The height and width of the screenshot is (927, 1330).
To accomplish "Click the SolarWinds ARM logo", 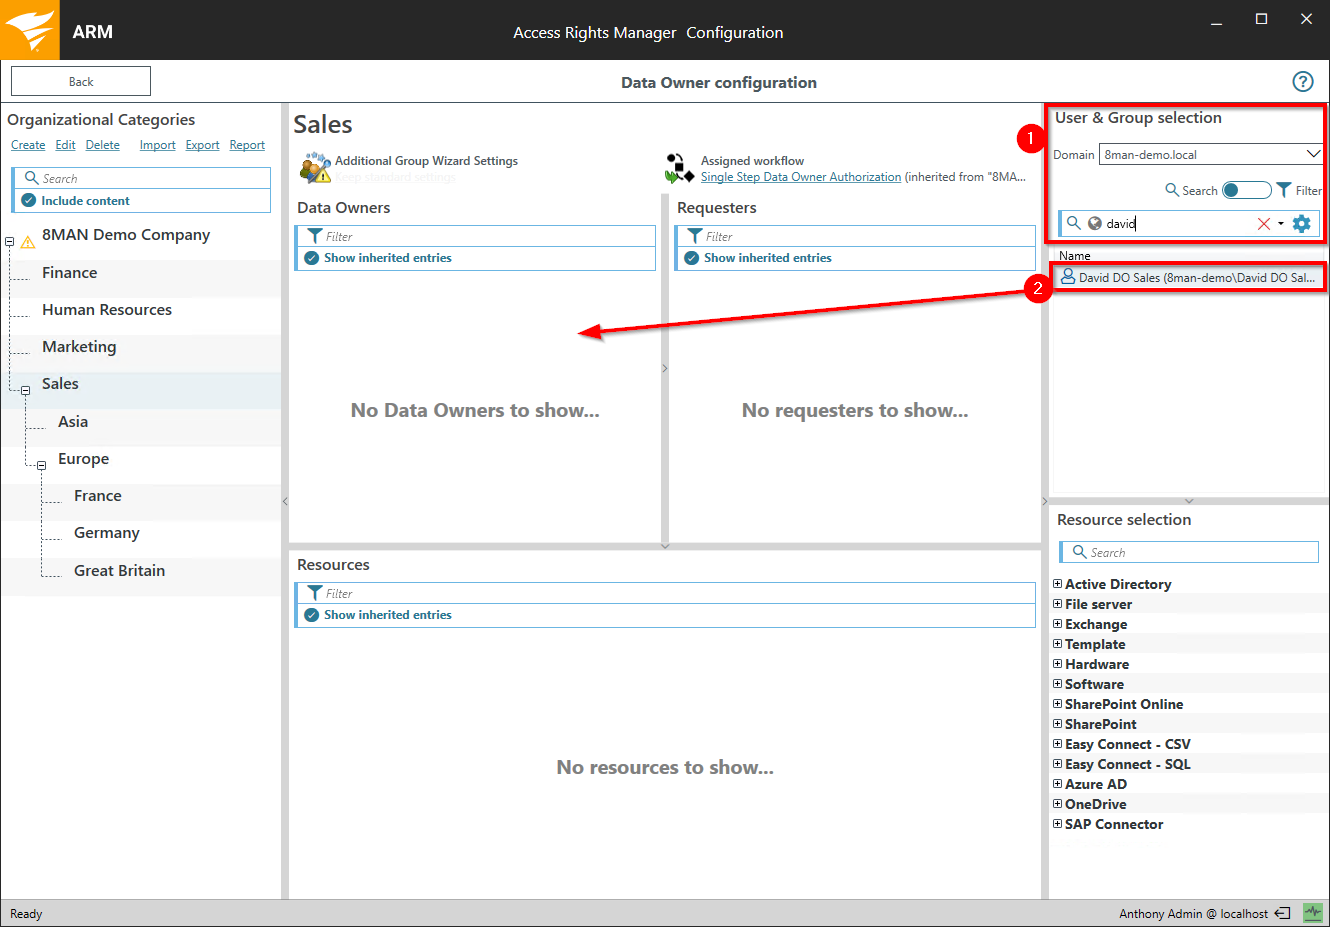I will pyautogui.click(x=30, y=30).
